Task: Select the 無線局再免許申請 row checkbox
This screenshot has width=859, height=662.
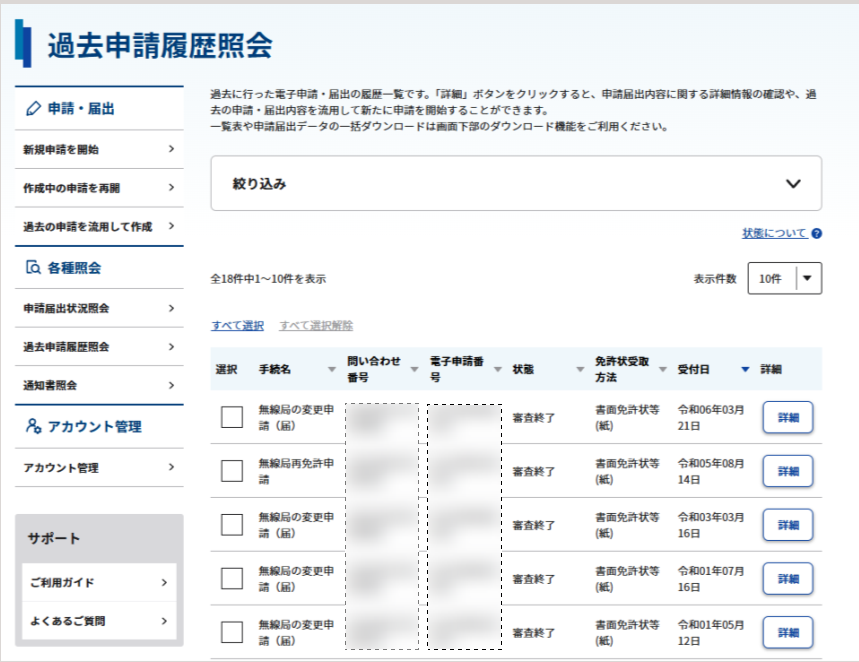Action: click(232, 471)
